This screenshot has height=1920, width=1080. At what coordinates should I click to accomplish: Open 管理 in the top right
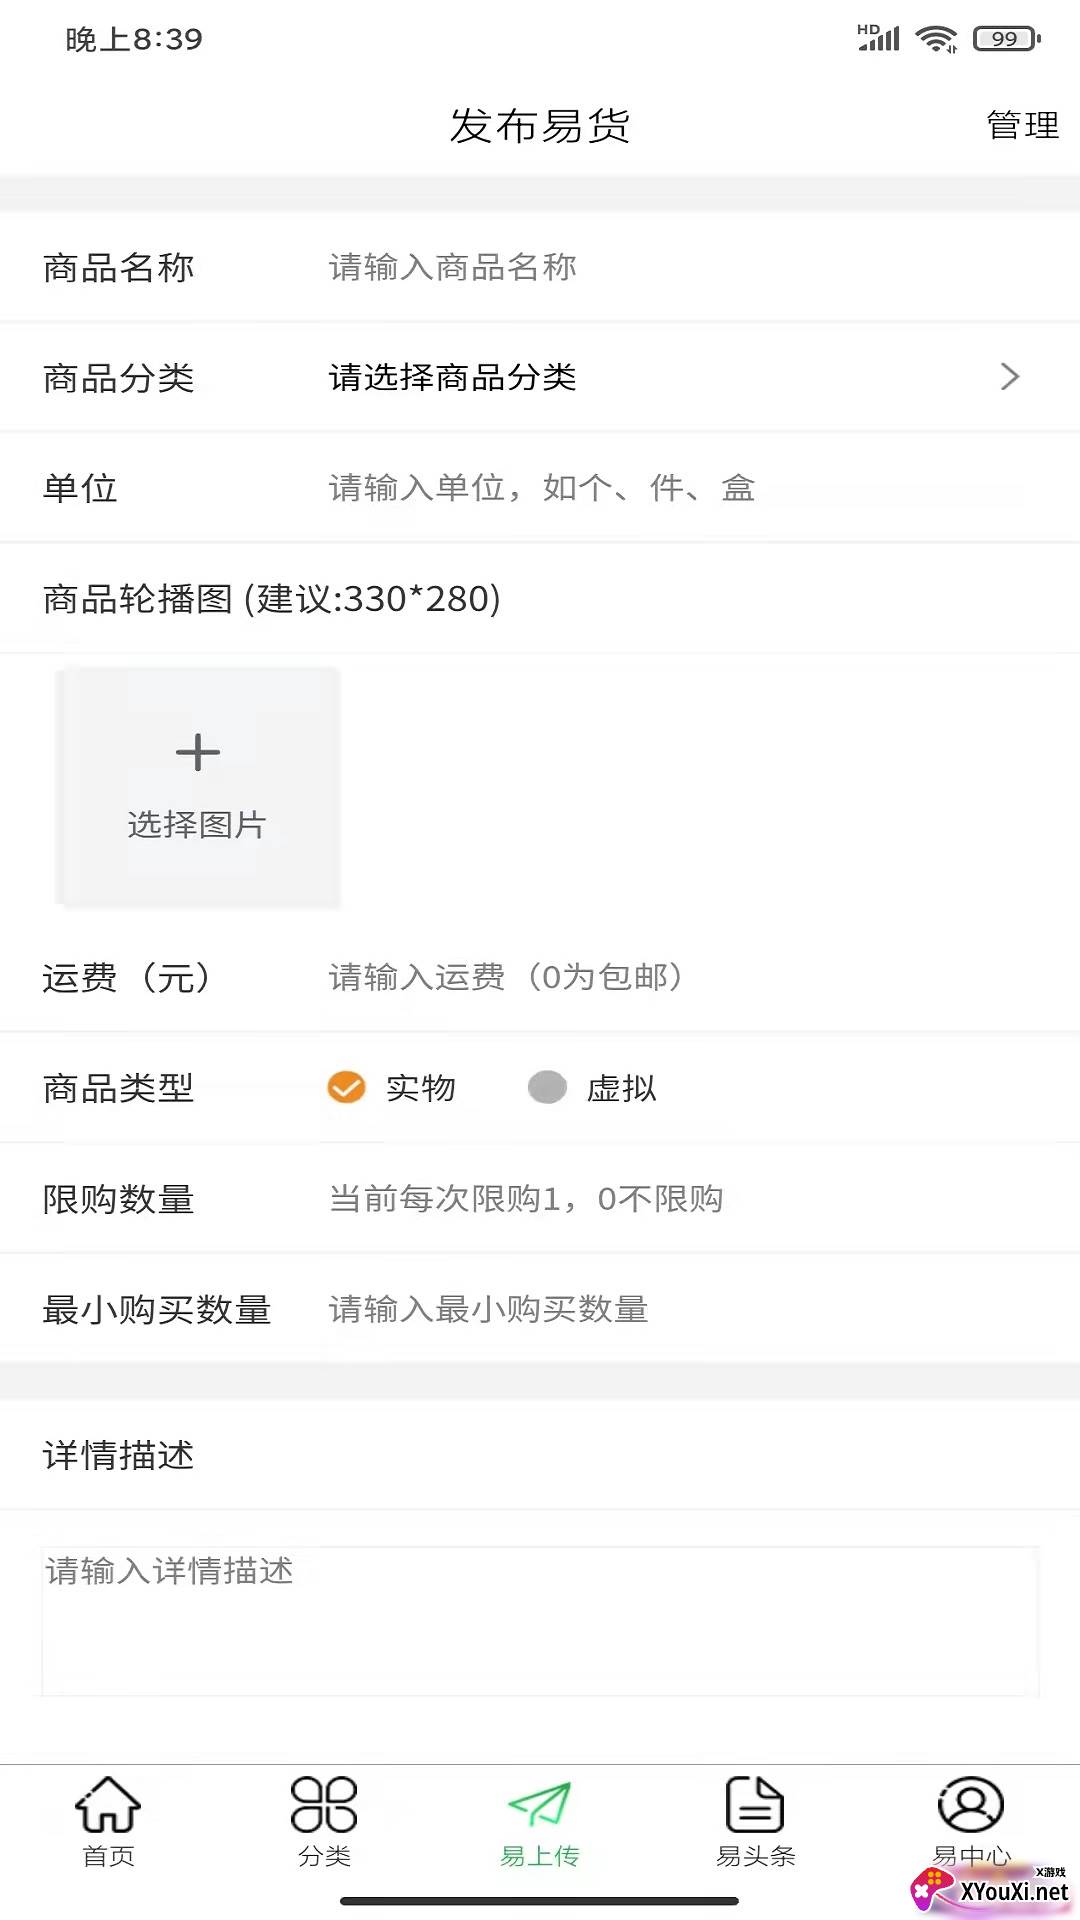coord(1022,126)
